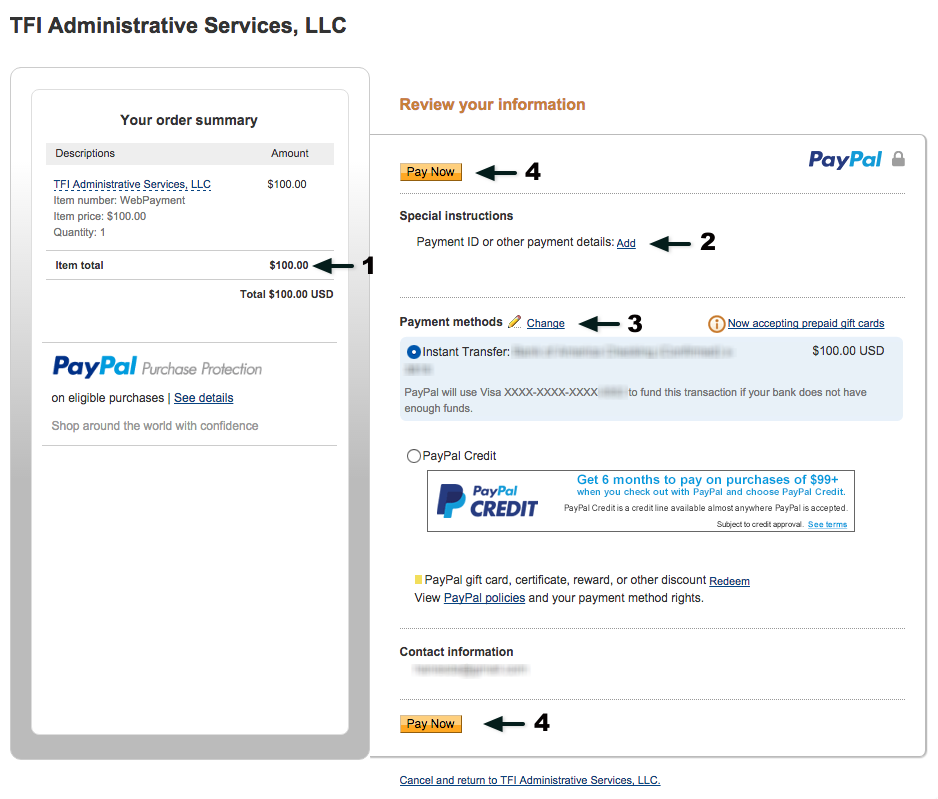This screenshot has width=938, height=799.
Task: Click Redeem link for gift card
Action: 729,581
